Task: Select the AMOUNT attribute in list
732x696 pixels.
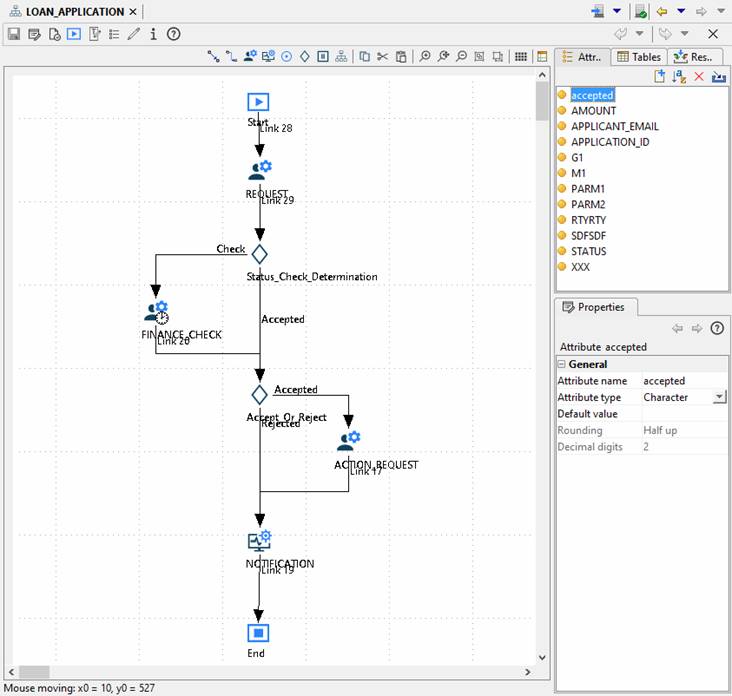Action: click(x=593, y=111)
